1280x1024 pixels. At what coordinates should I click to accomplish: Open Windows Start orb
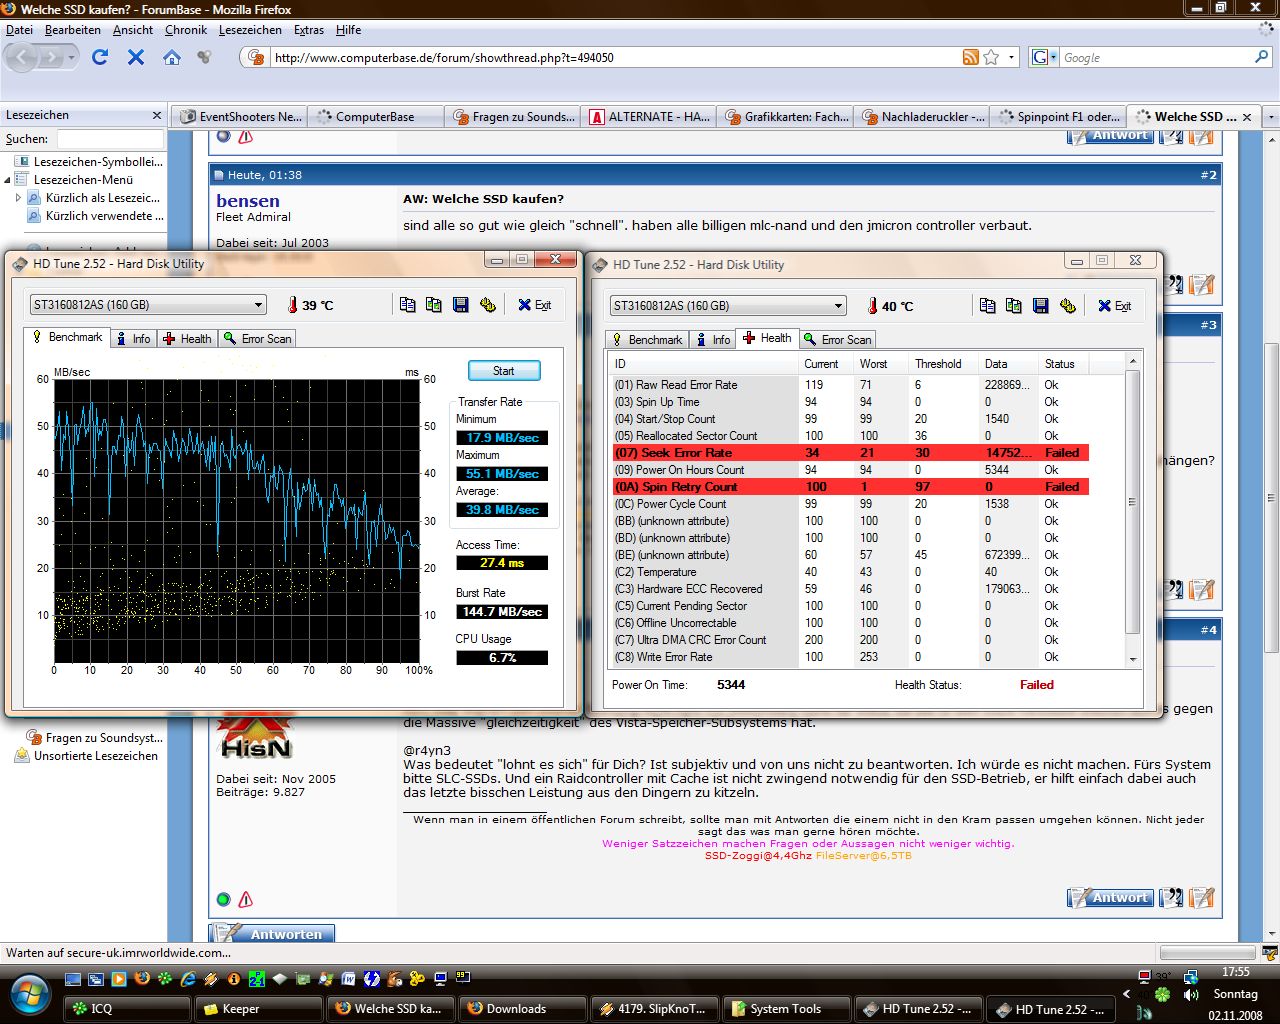(29, 994)
